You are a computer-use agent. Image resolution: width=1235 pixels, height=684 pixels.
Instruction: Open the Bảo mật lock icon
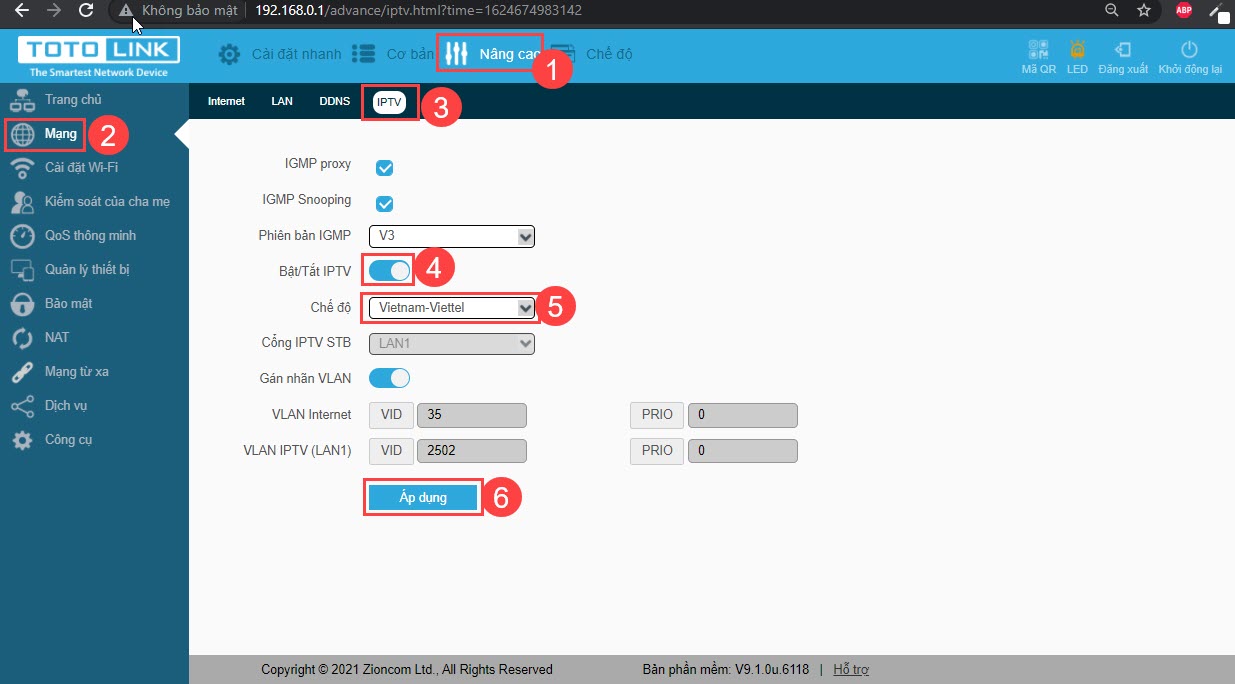[22, 304]
